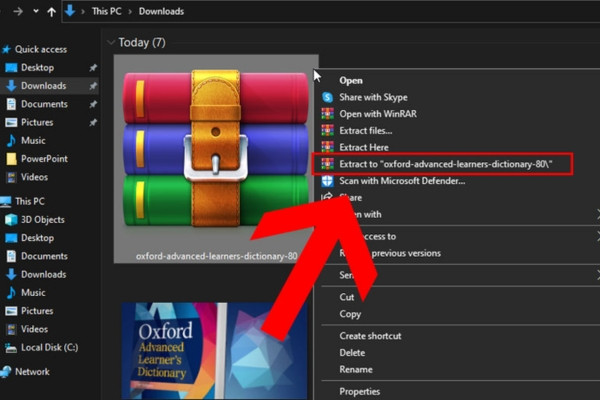Viewport: 600px width, 400px height.
Task: Click the Desktop icon under Quick access
Action: [11, 68]
